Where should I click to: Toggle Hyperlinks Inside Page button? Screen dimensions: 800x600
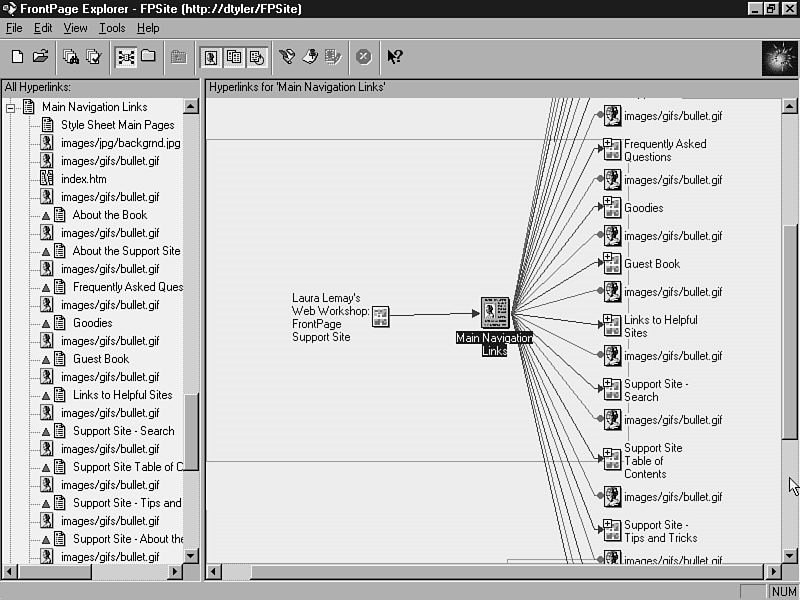pos(256,57)
